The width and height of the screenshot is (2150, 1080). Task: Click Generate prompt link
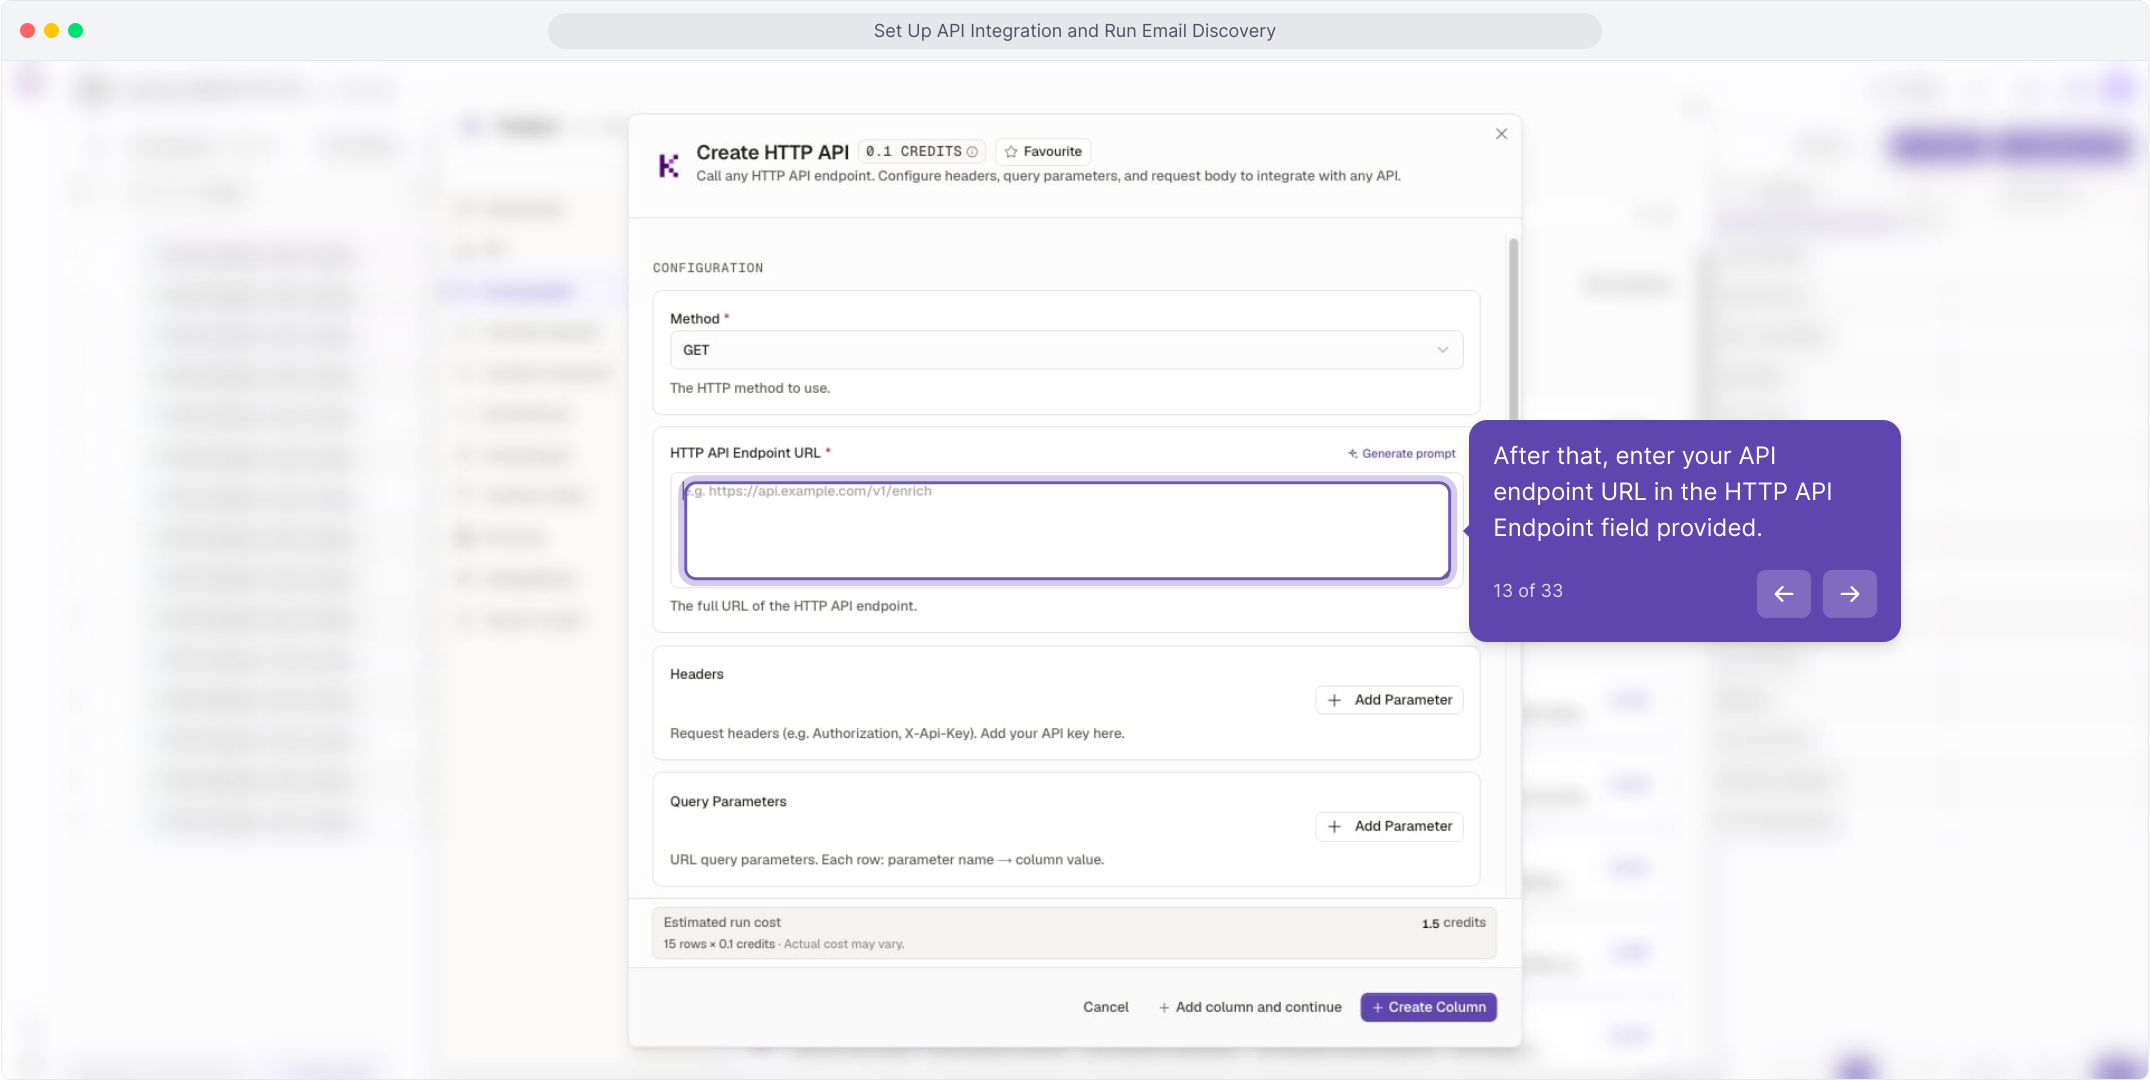[1401, 454]
